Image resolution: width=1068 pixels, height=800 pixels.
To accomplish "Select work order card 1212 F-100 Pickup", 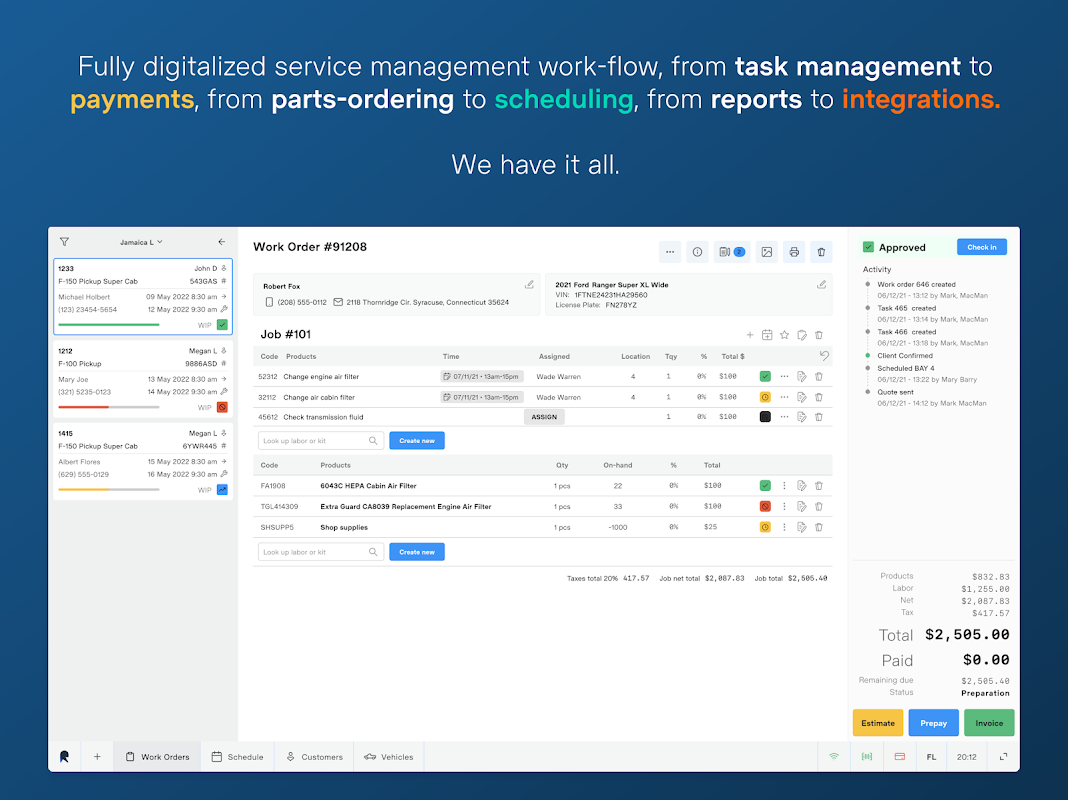I will tap(143, 379).
